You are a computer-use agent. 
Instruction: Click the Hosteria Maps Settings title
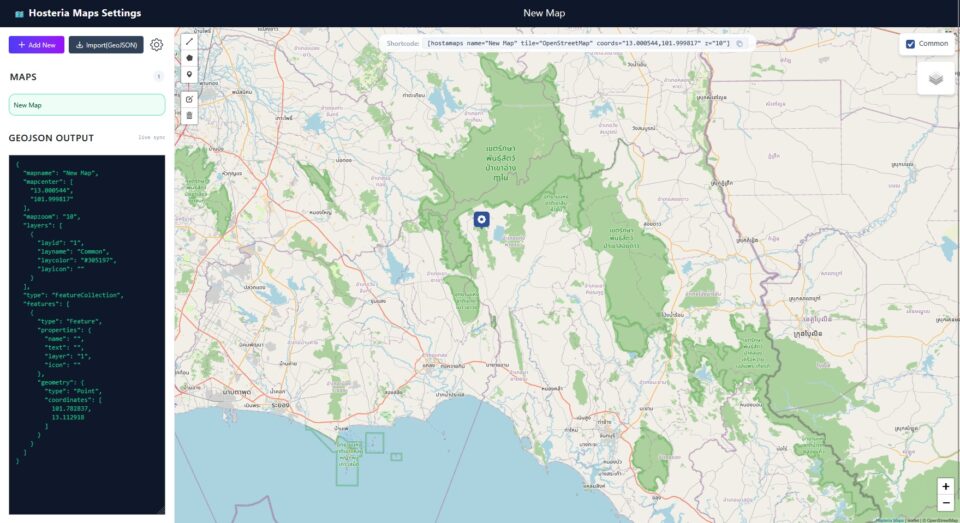click(84, 13)
